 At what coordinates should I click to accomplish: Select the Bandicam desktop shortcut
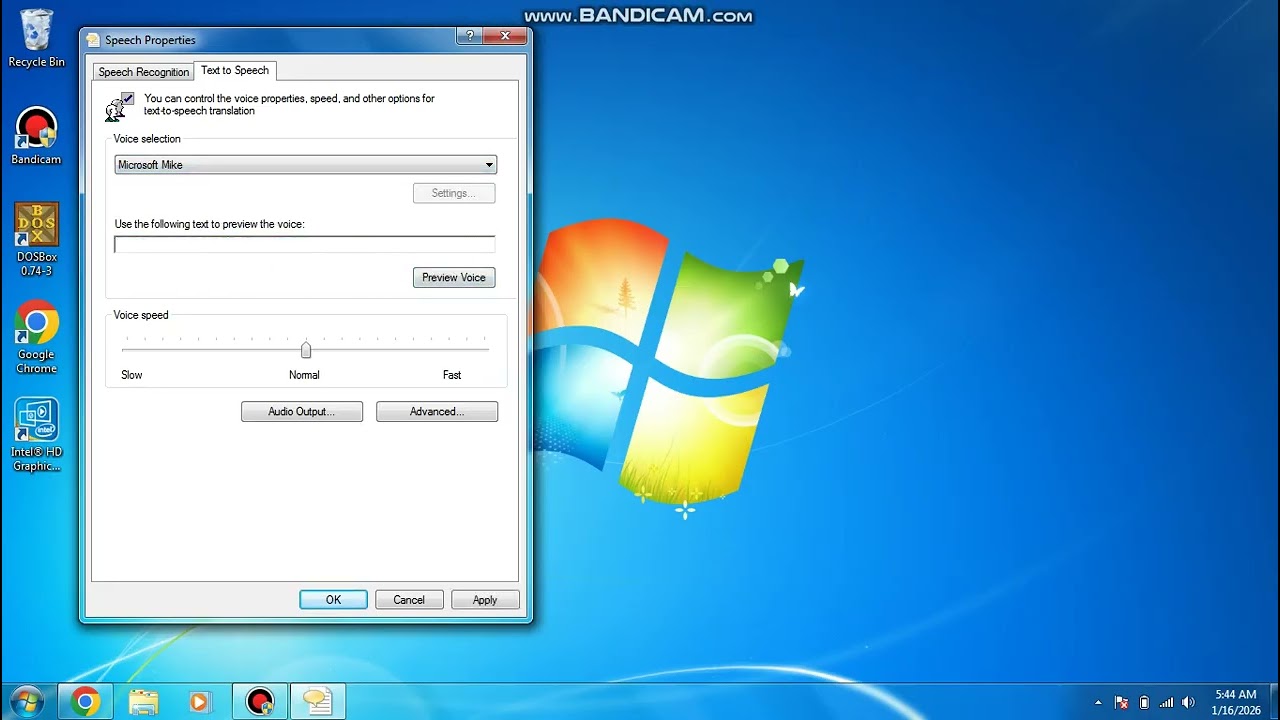click(36, 136)
